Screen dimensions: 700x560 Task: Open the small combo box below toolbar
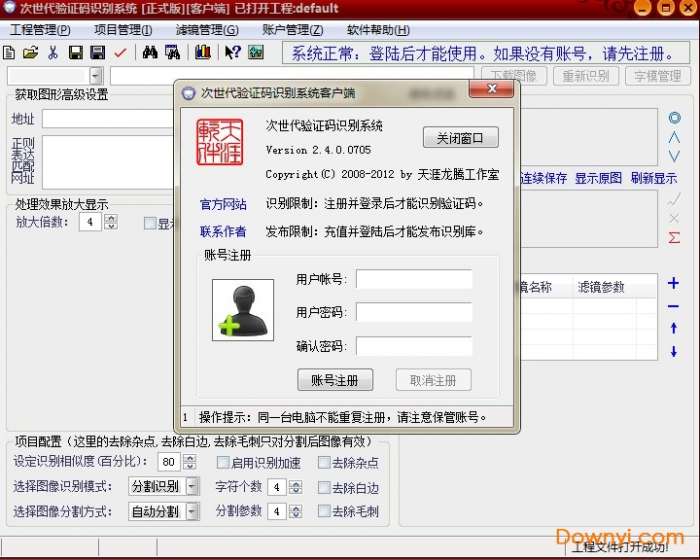(96, 76)
